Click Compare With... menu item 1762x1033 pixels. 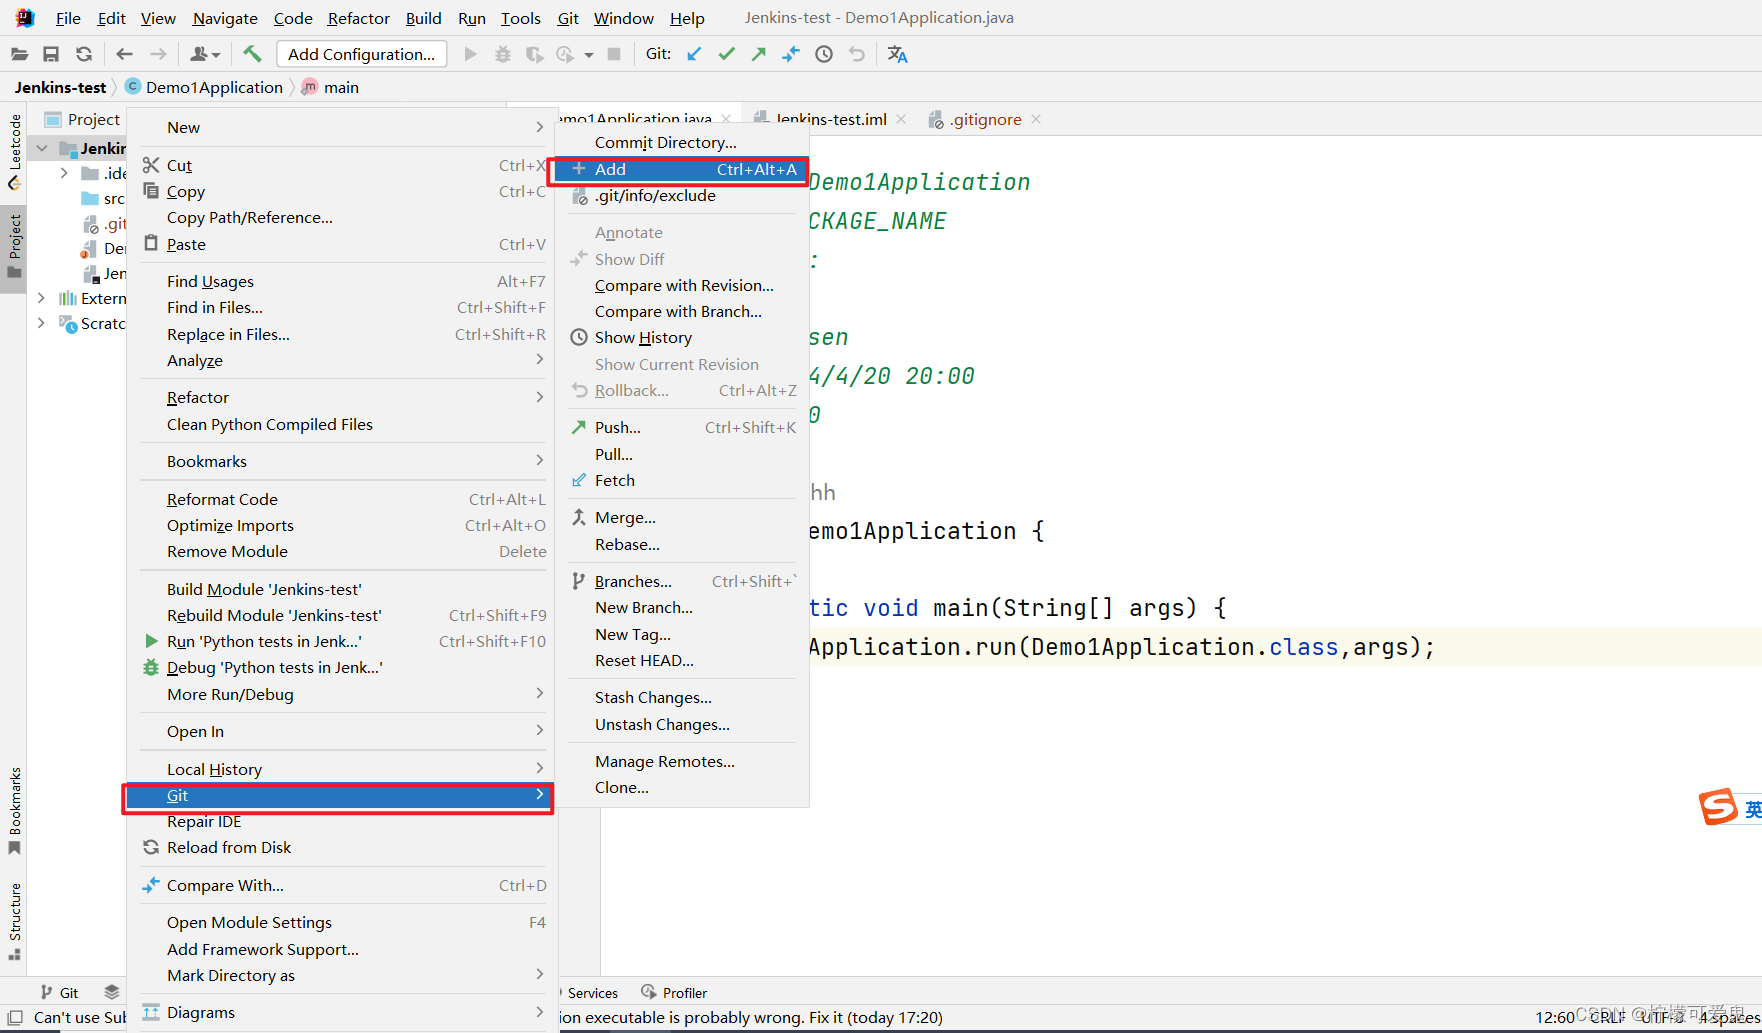coord(343,885)
